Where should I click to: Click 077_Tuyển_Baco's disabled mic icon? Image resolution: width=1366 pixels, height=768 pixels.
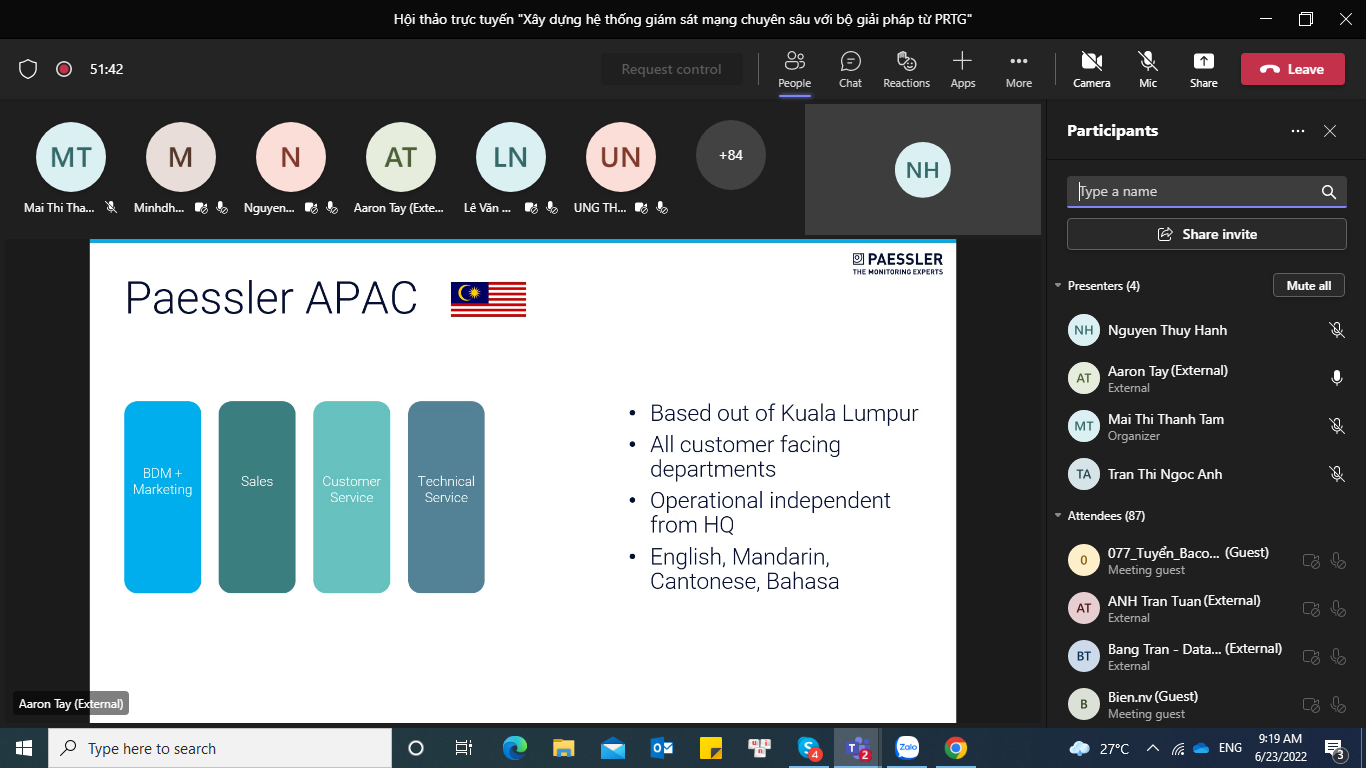(1338, 561)
